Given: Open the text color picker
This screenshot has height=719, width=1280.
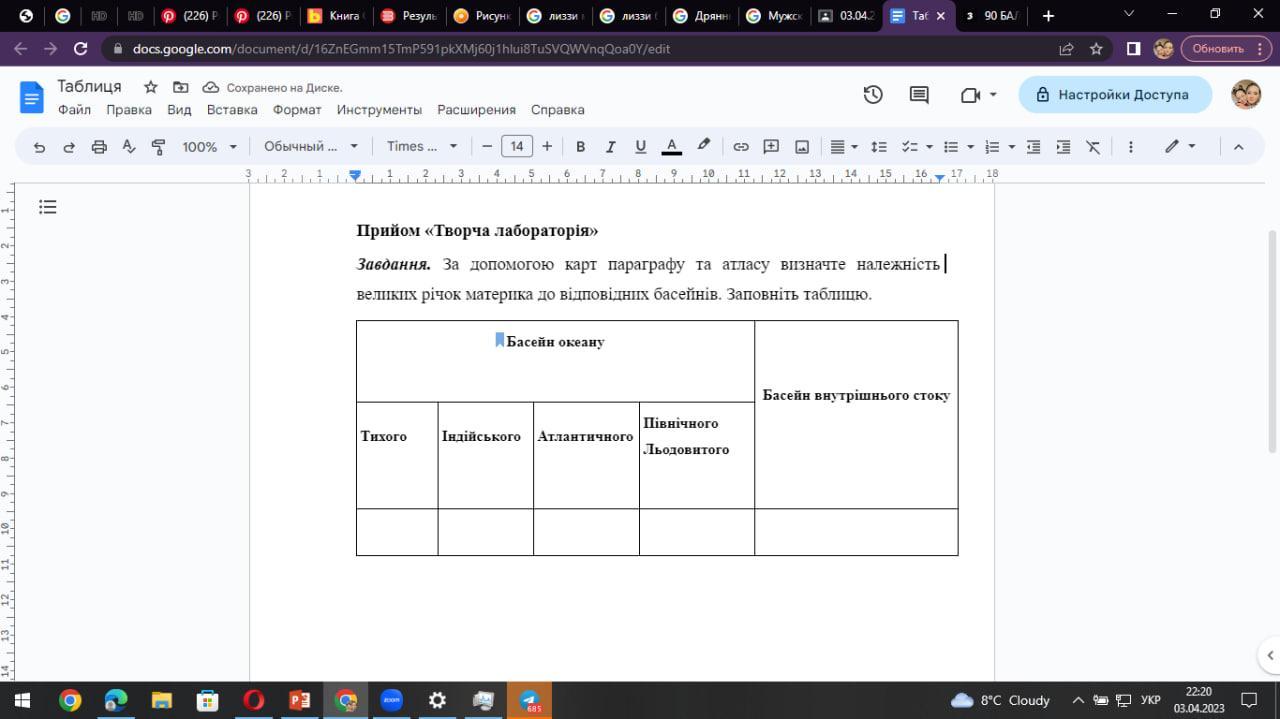Looking at the screenshot, I should pyautogui.click(x=672, y=147).
